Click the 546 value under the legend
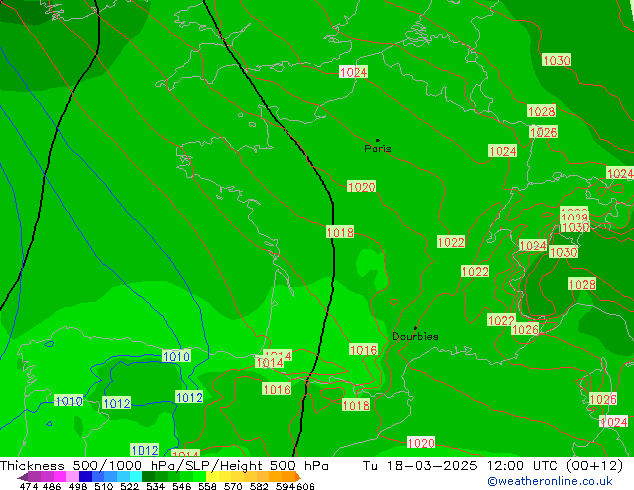 [182, 486]
